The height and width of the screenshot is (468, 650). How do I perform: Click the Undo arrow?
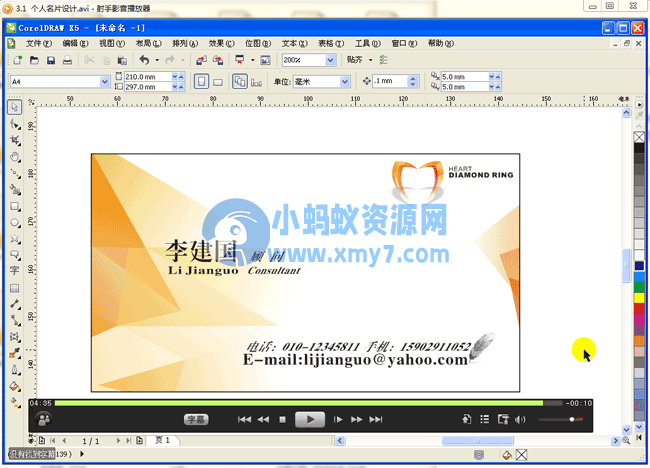point(144,60)
